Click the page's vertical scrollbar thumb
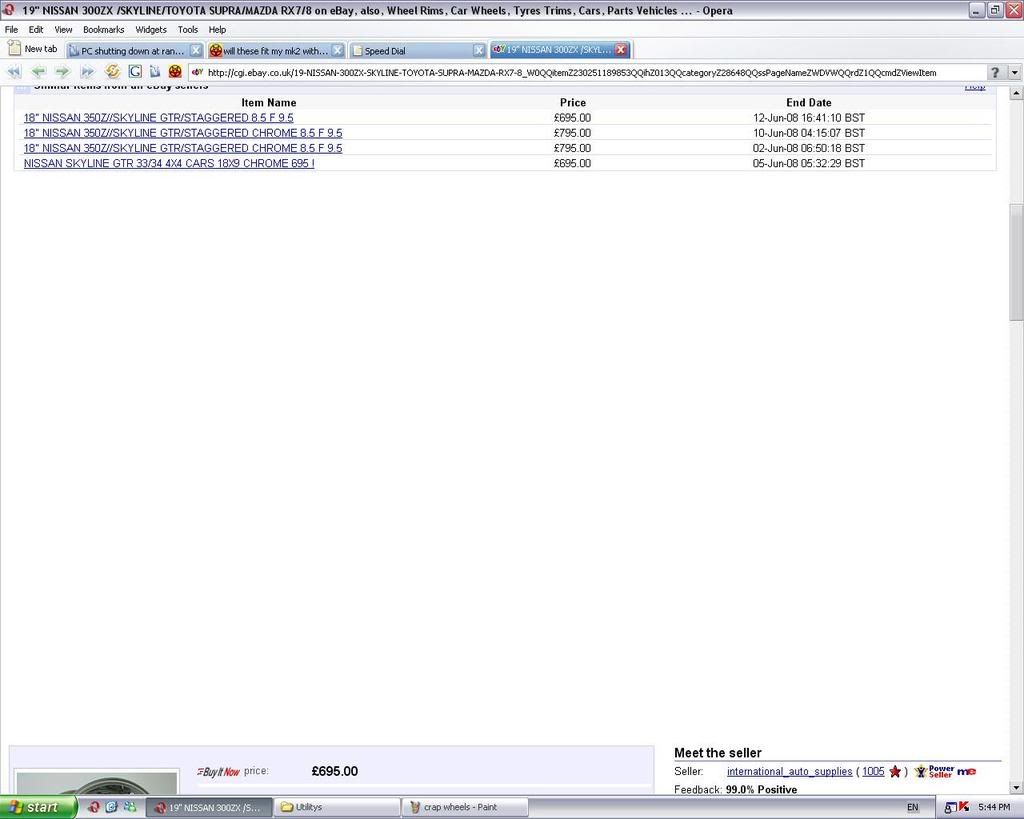 1016,262
